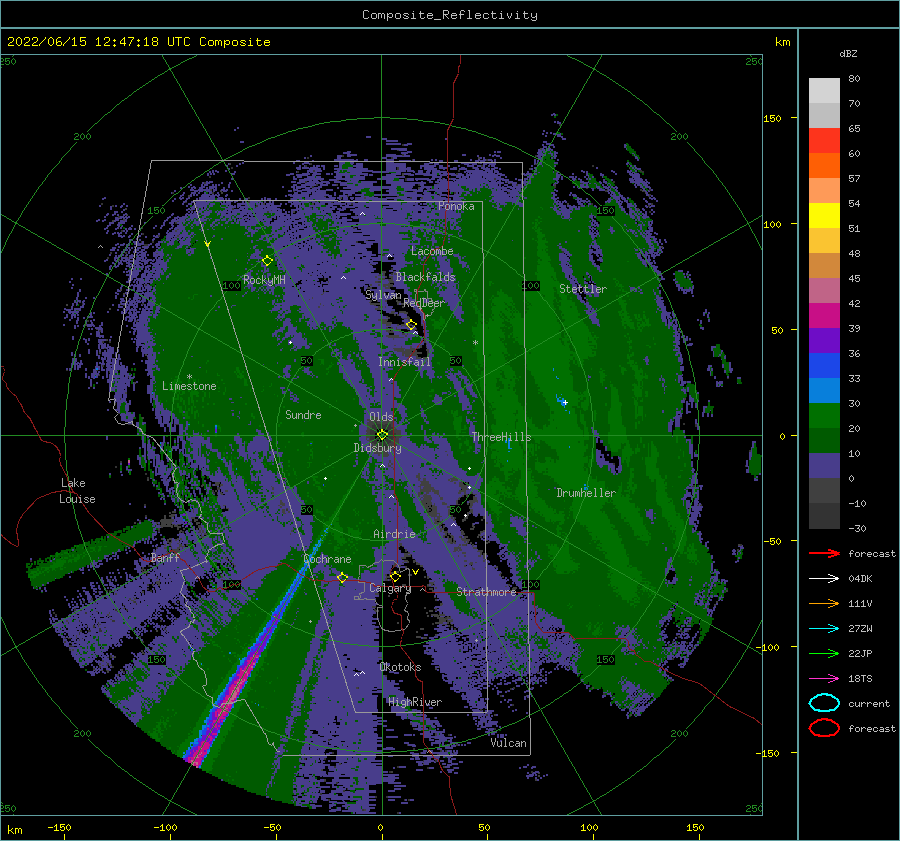Click the Calgary city label
The height and width of the screenshot is (841, 900).
click(x=390, y=588)
